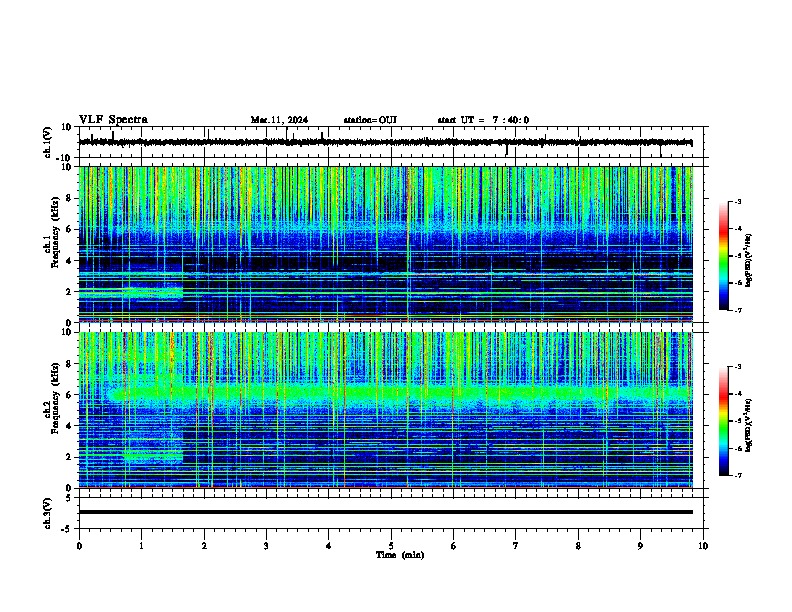Click the time axis tick label "3"

(266, 546)
